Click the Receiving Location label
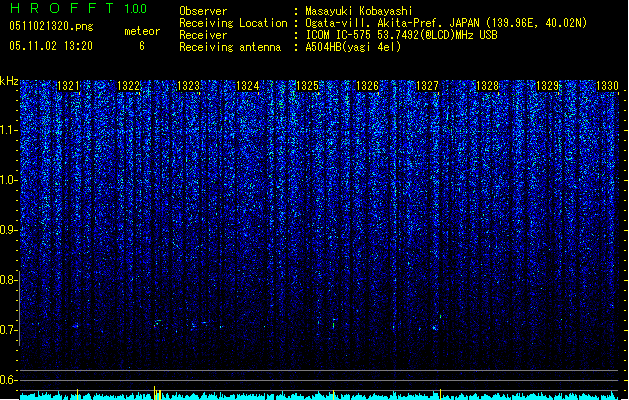Screen dimensions: 629x400 (233, 23)
